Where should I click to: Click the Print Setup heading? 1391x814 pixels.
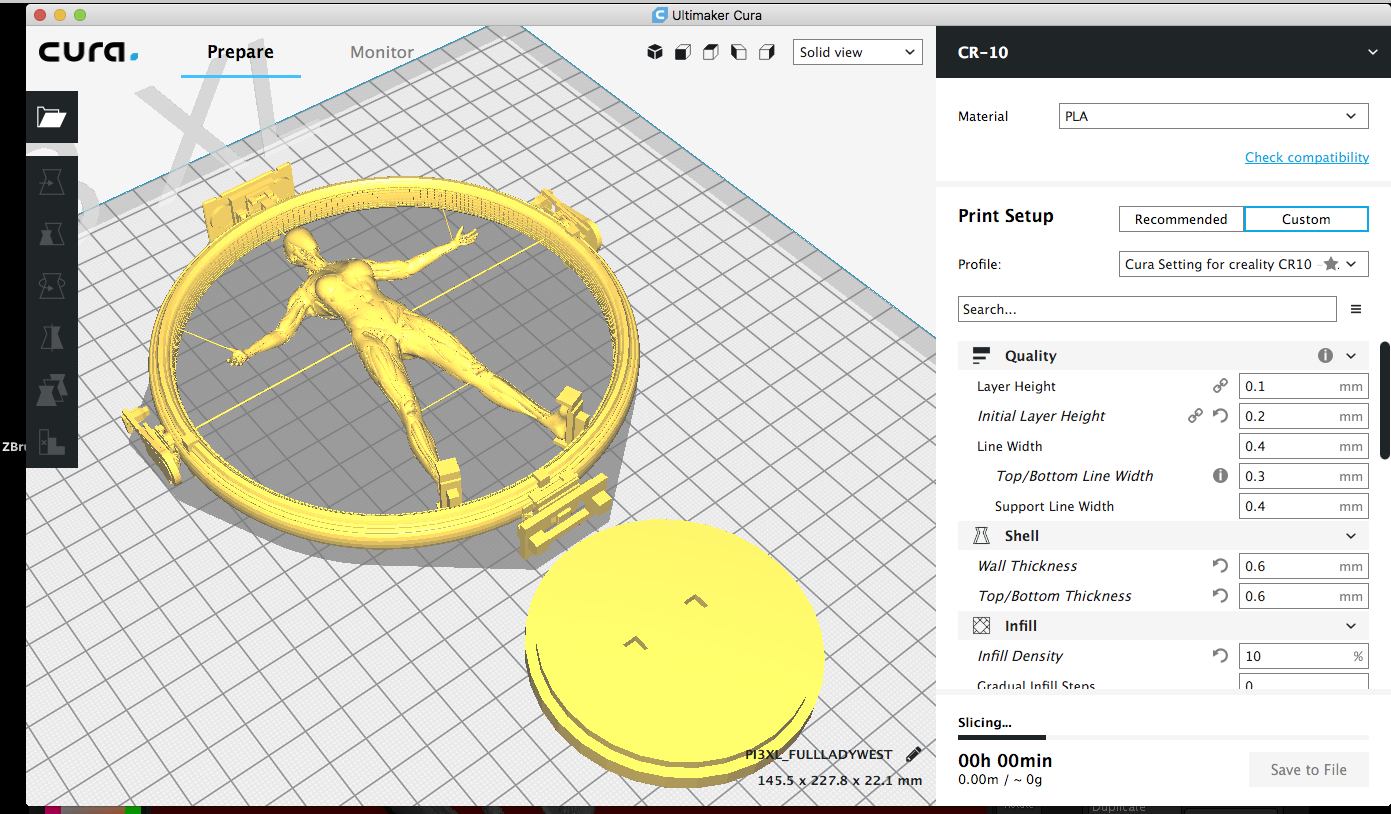point(1006,216)
